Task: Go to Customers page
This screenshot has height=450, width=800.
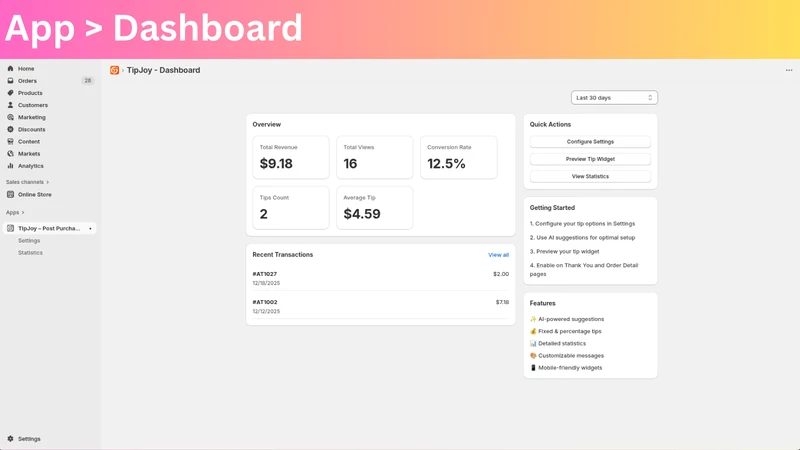Action: pos(33,105)
